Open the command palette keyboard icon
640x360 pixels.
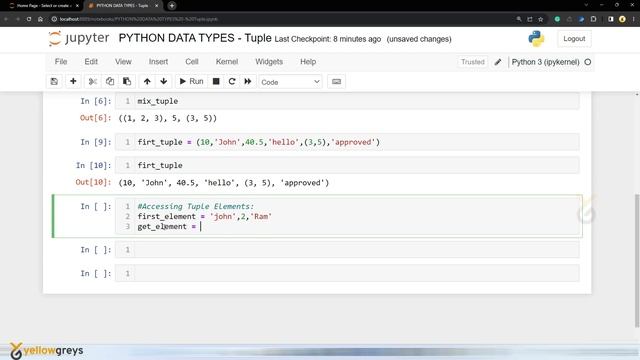[336, 82]
